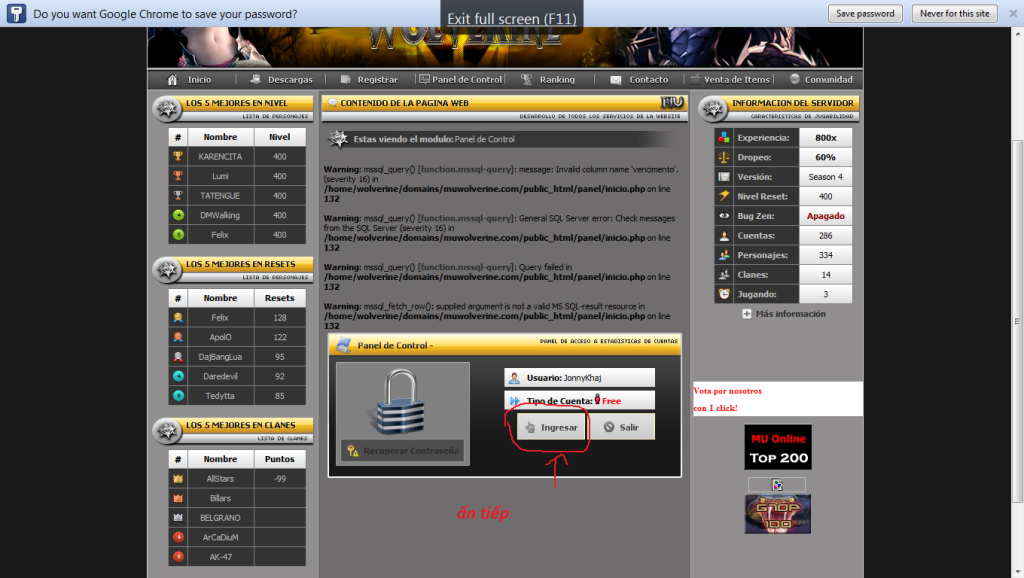Click the medal icon beside DajBangLua
Viewport: 1024px width, 578px height.
[x=178, y=357]
